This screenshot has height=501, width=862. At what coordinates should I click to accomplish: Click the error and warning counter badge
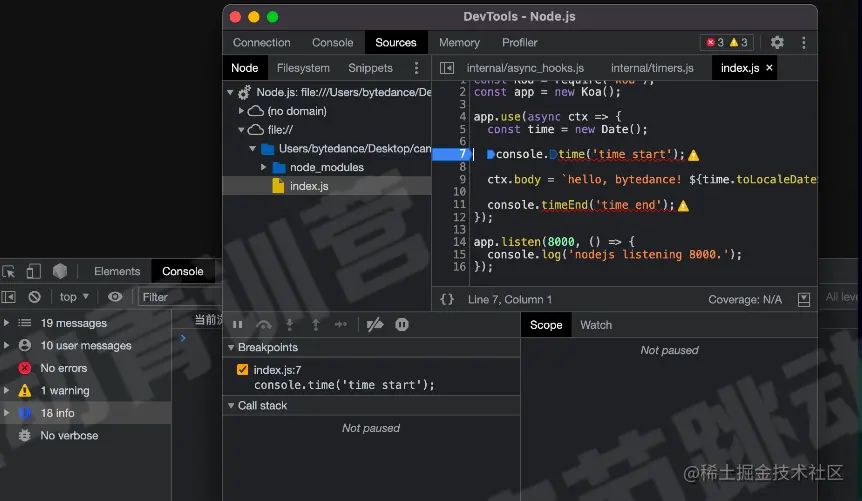pyautogui.click(x=727, y=42)
